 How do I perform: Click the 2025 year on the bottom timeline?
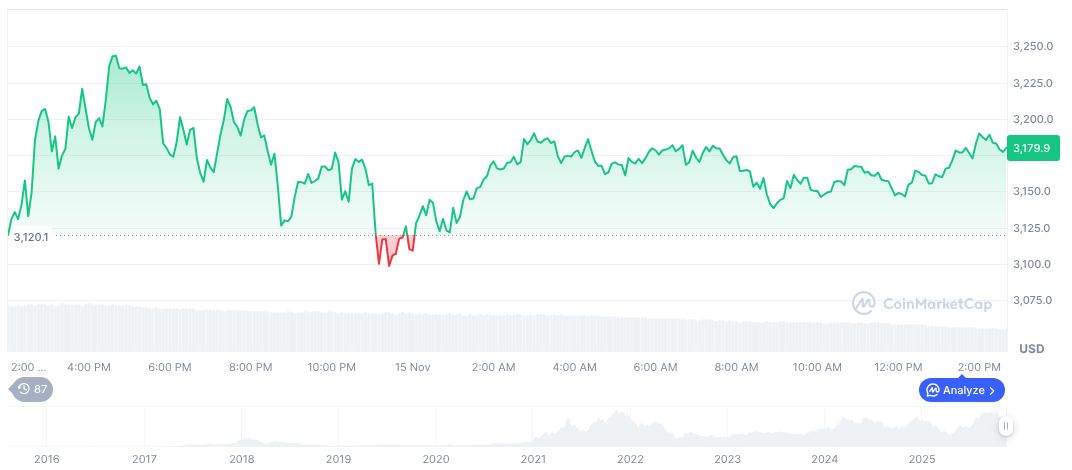(x=923, y=459)
